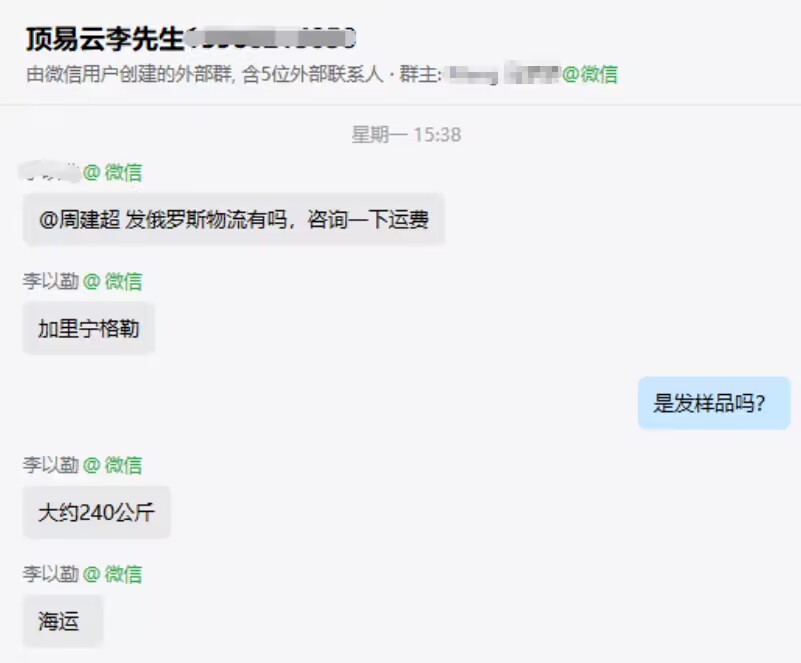Screen dimensions: 801x663
Task: Click the @周建超 mention in the message
Action: [x=79, y=220]
